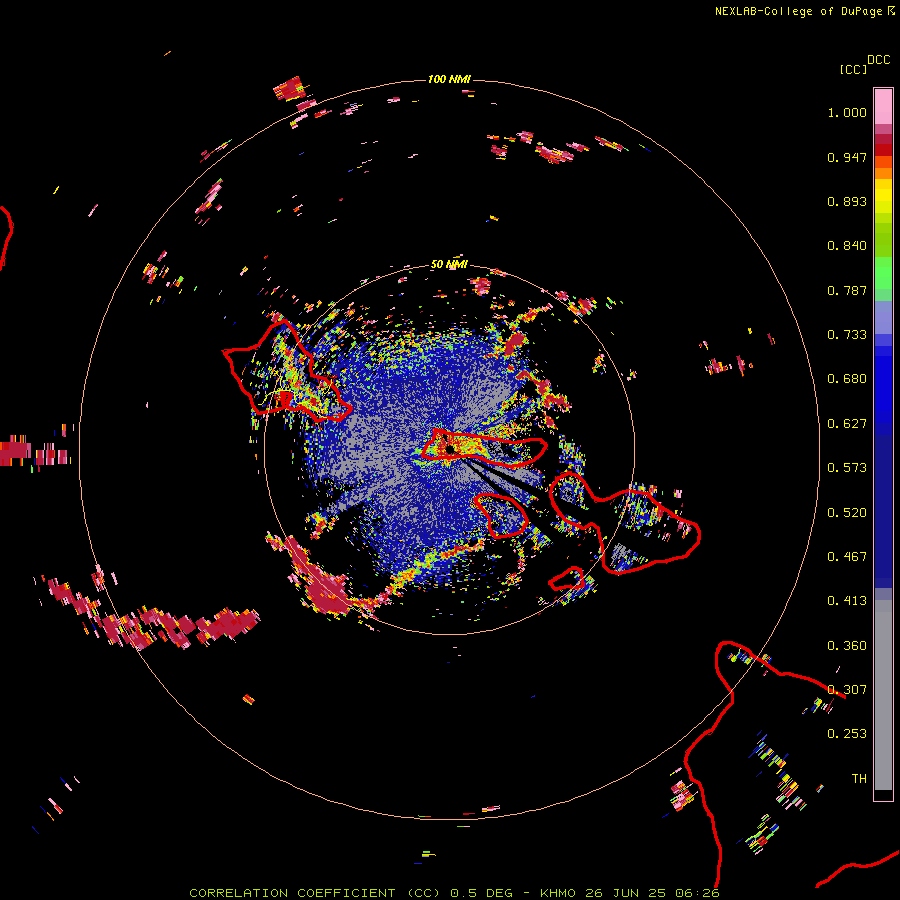Viewport: 900px width, 900px height.
Task: Click the 0.413 legend value
Action: [847, 601]
